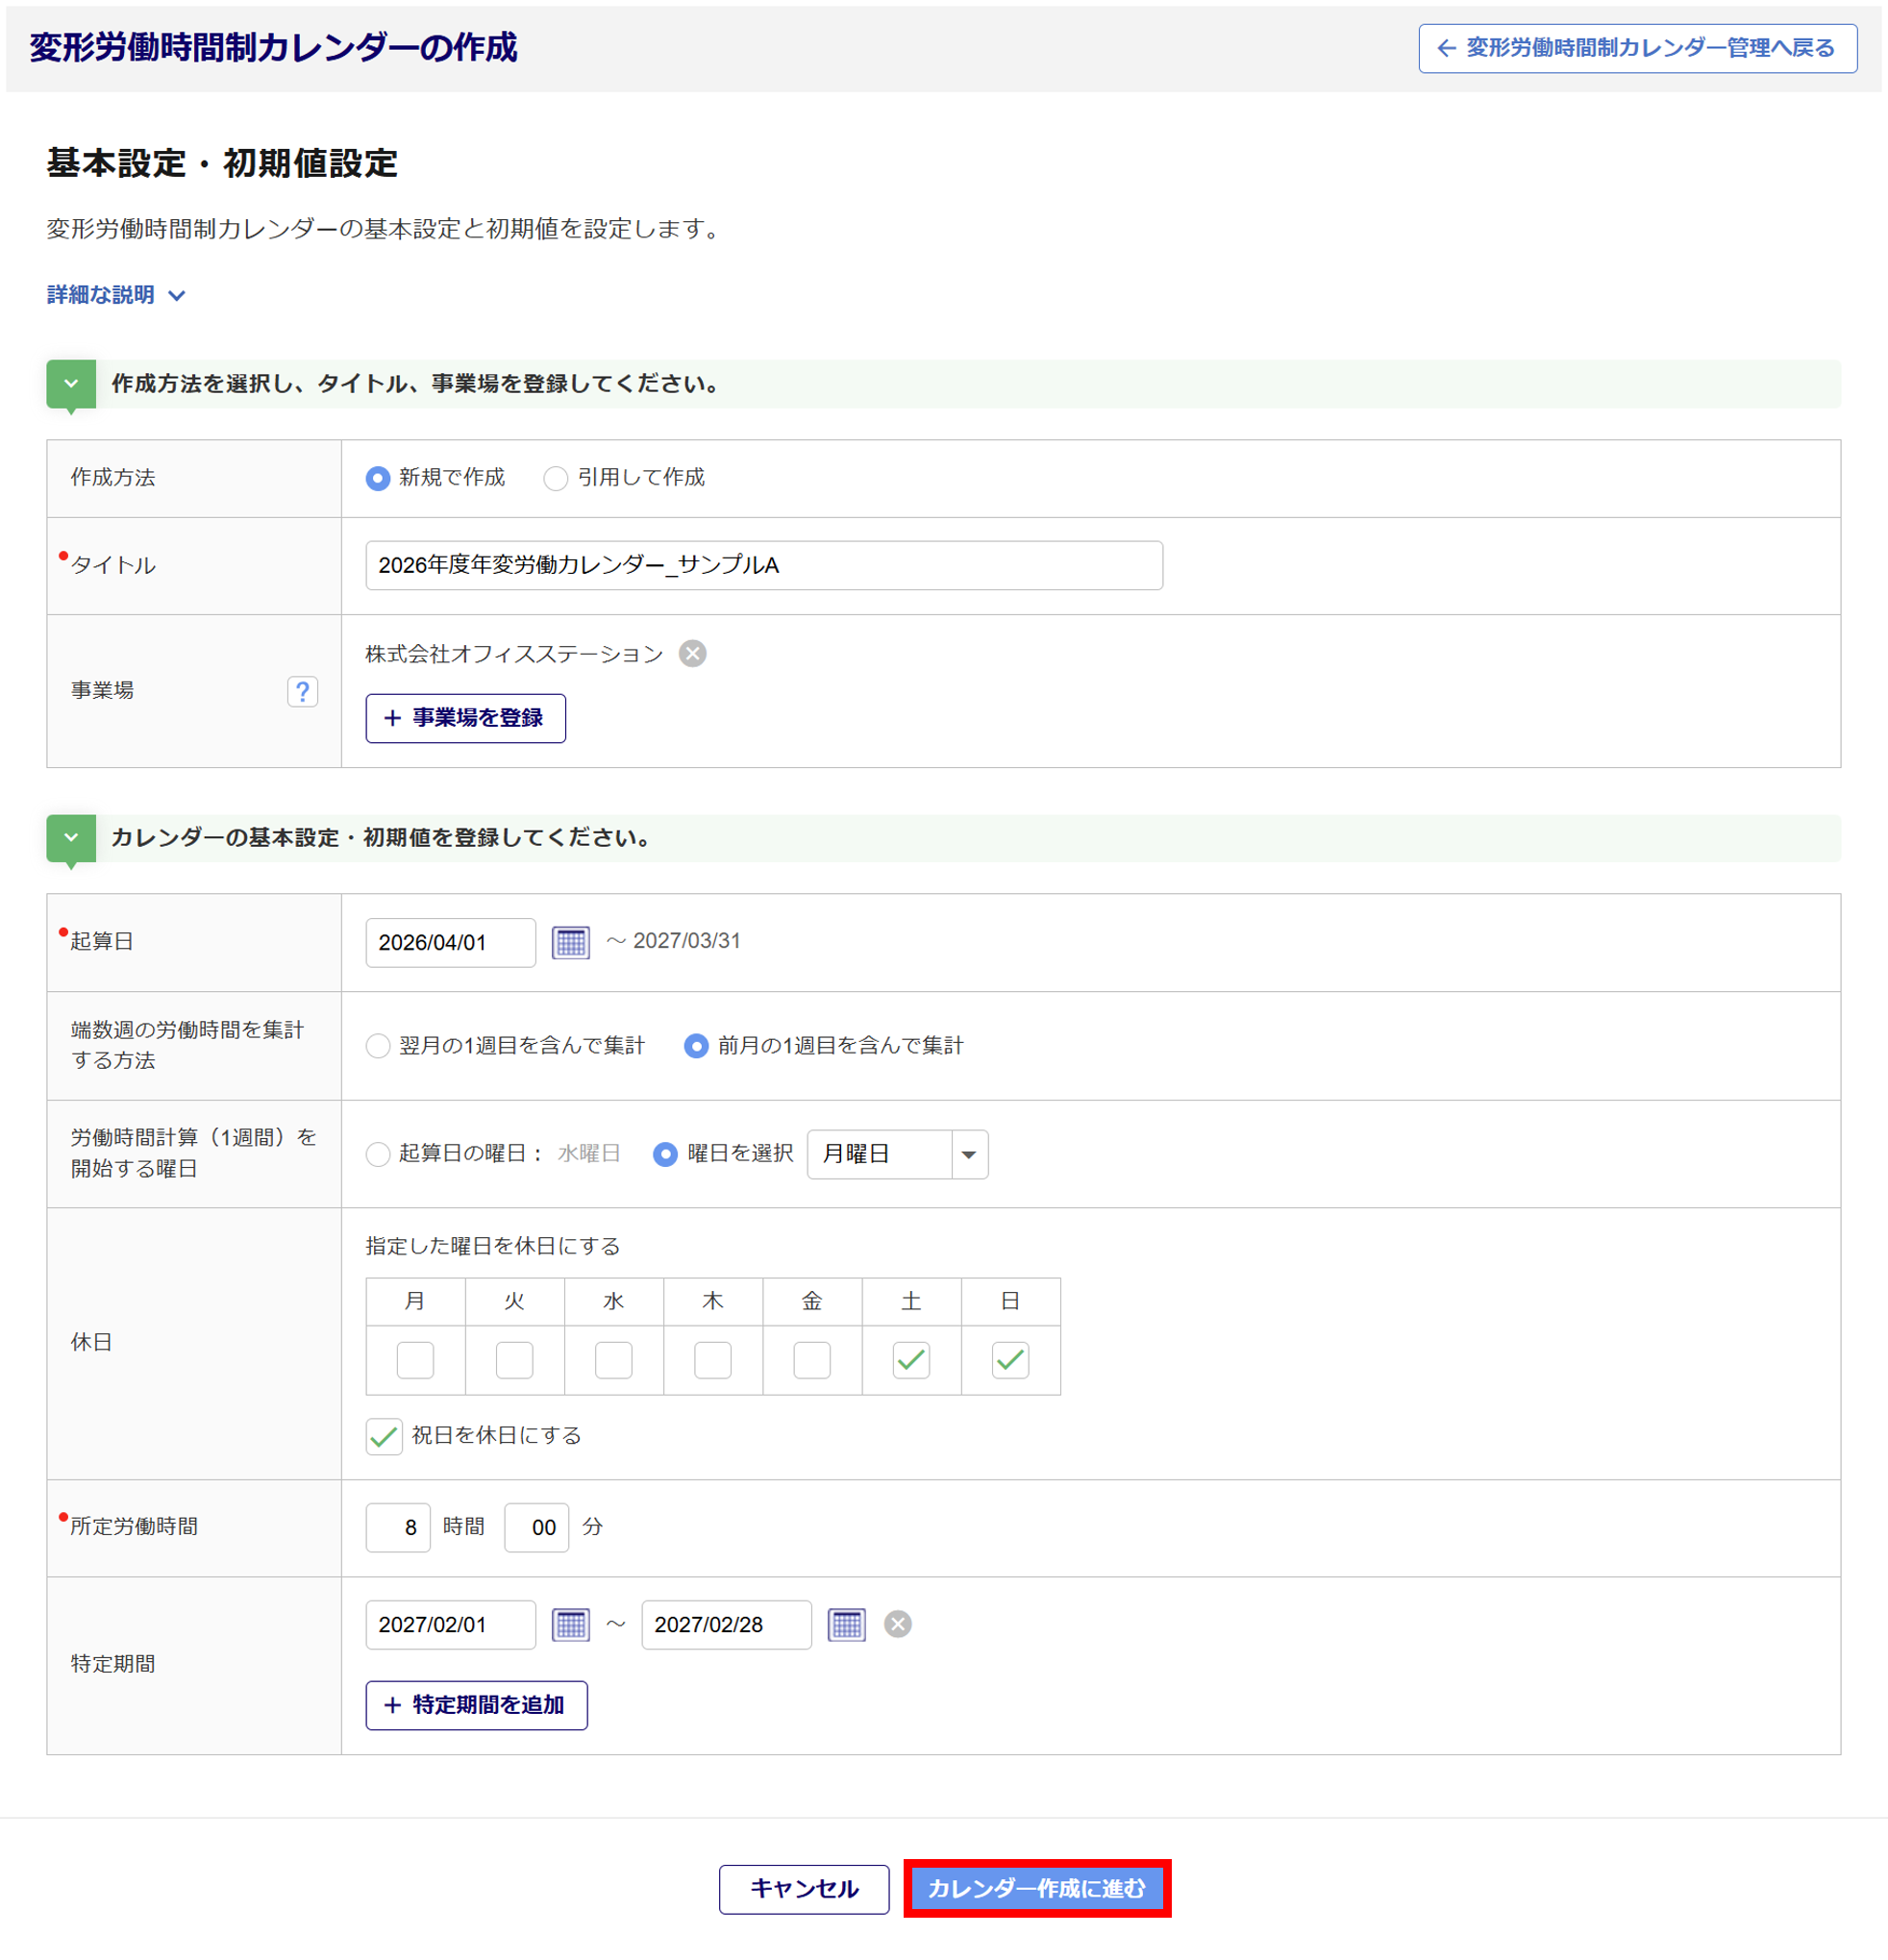
Task: Uncheck the 土 holiday checkbox
Action: [910, 1360]
